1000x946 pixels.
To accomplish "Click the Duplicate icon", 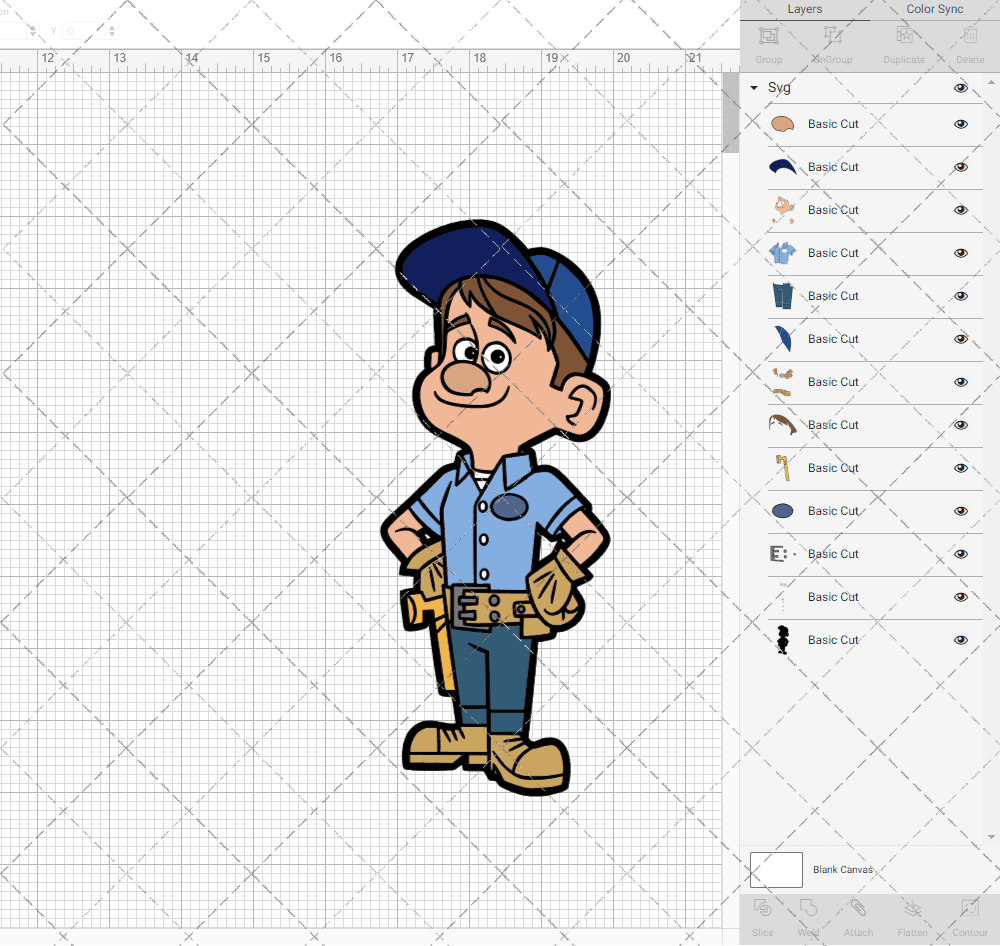I will (x=904, y=35).
